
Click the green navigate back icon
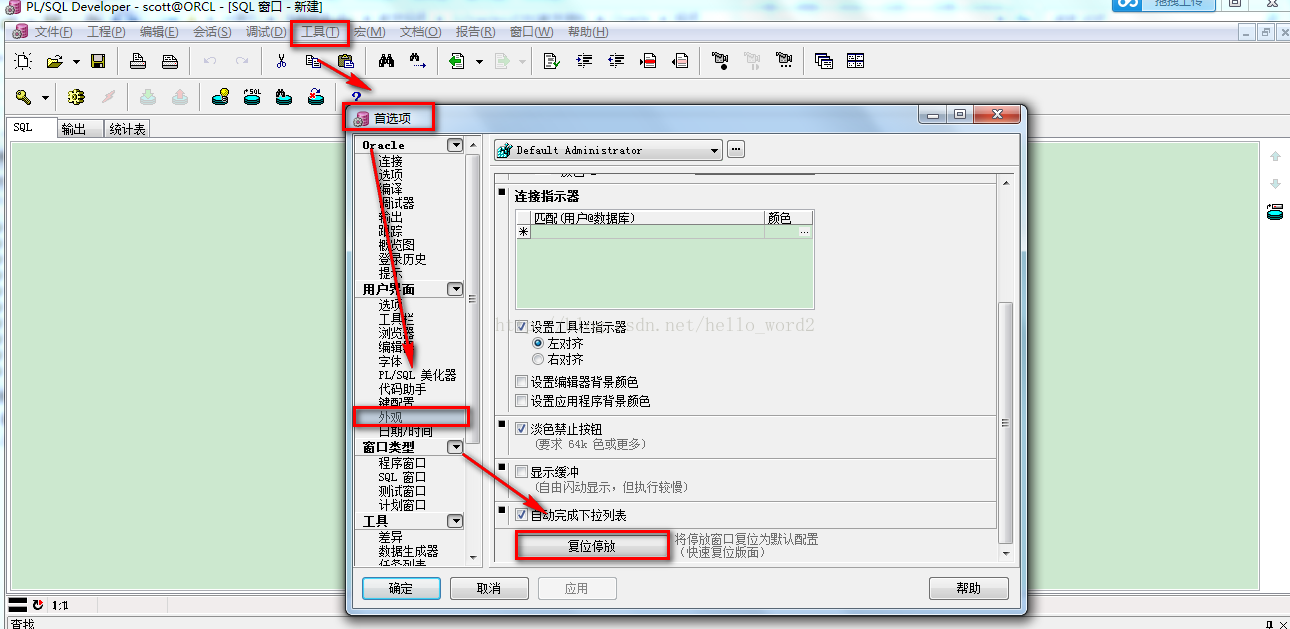(x=457, y=61)
